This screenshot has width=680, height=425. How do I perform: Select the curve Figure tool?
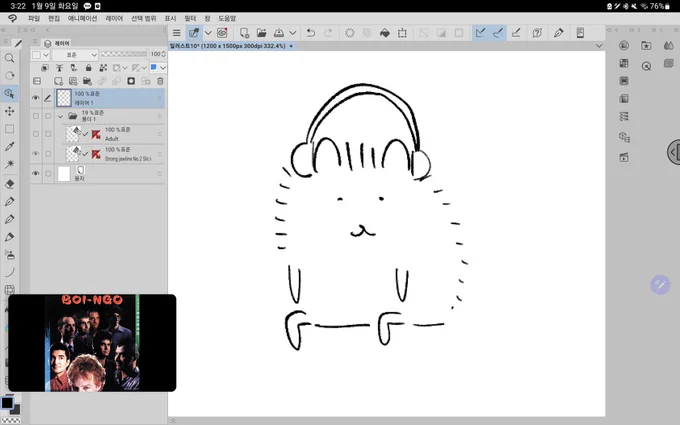click(9, 272)
